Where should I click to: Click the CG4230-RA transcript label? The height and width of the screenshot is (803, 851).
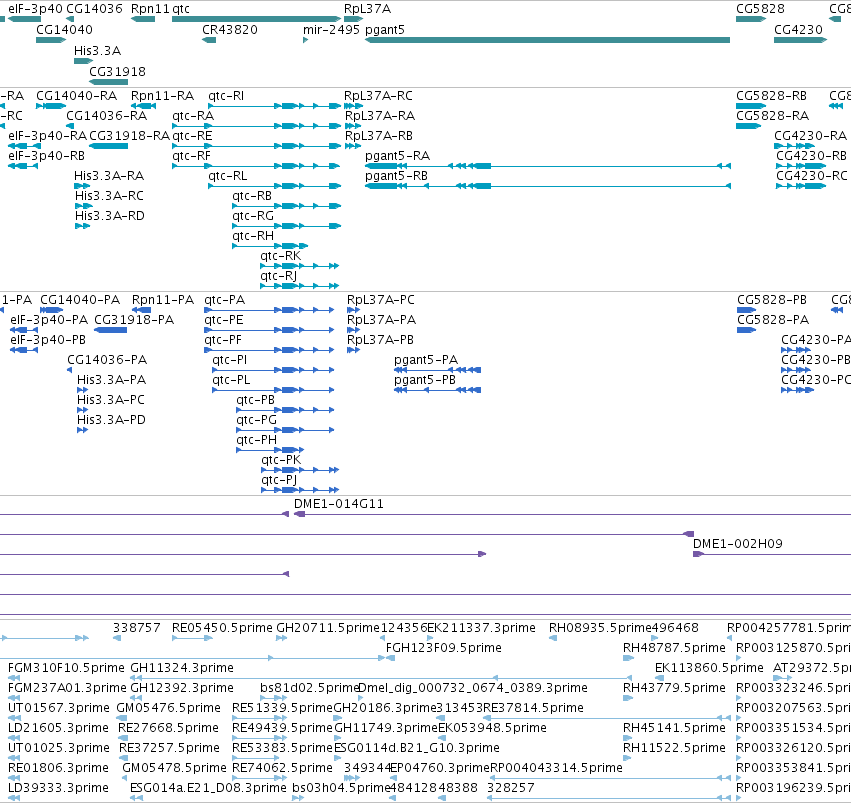[x=810, y=136]
